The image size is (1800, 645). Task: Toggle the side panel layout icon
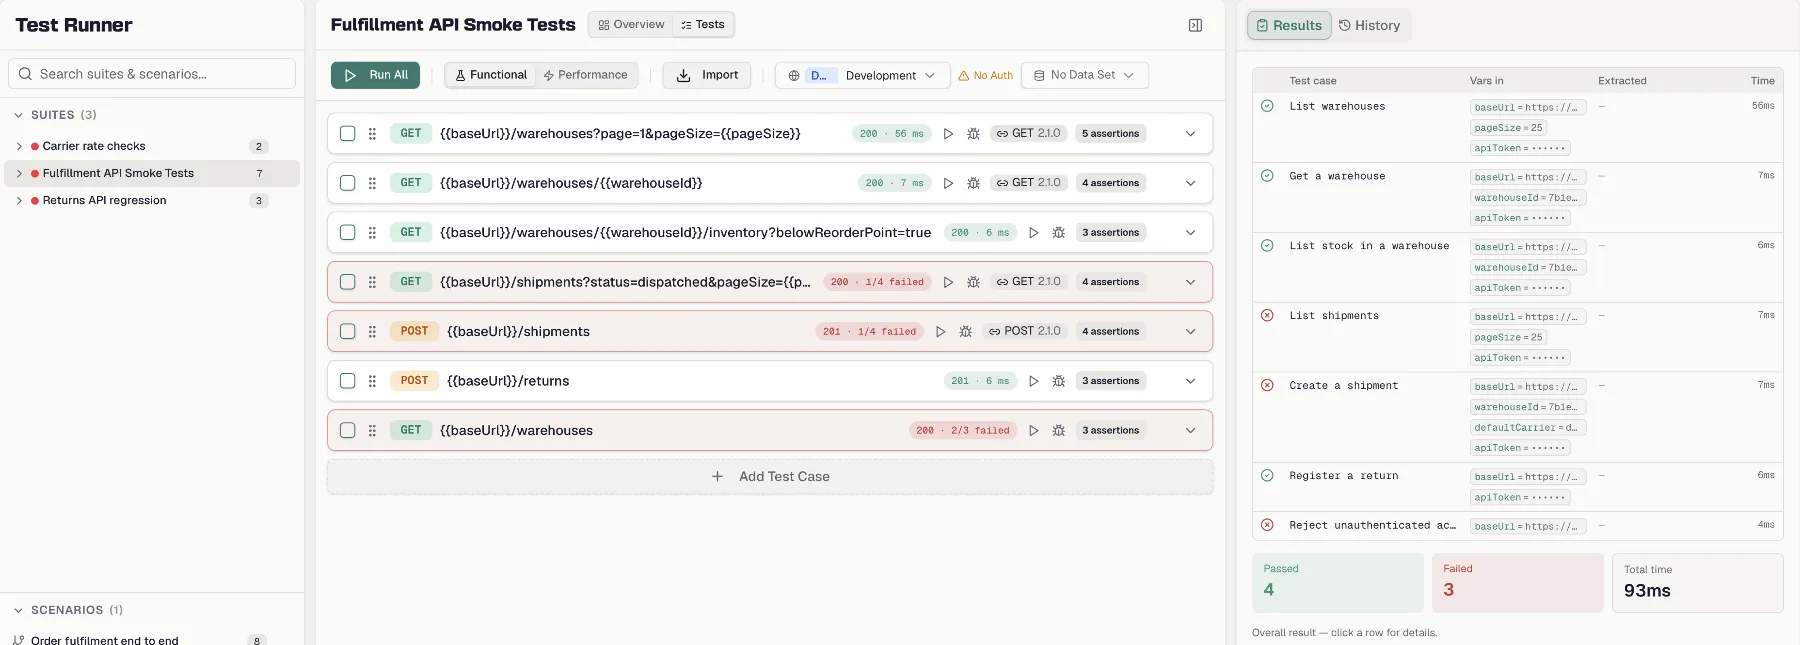(x=1195, y=25)
